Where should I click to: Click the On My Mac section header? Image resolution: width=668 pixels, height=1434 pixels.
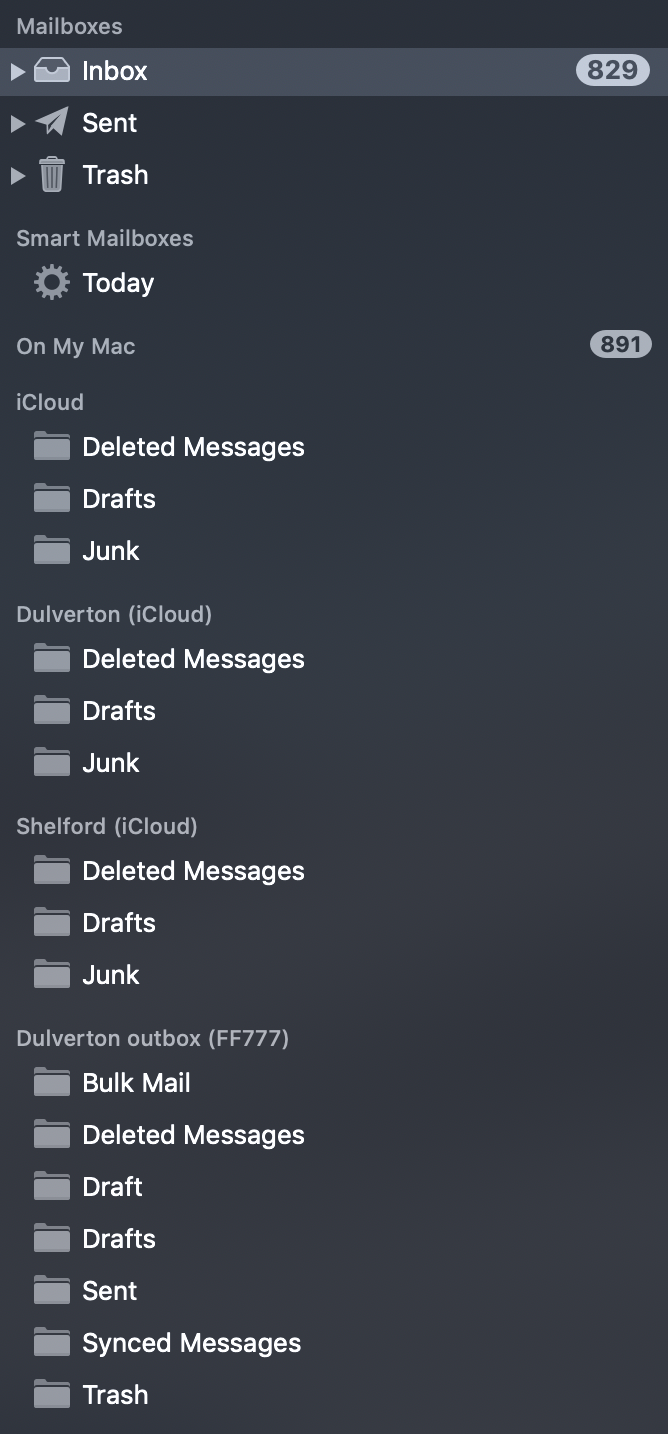coord(76,346)
